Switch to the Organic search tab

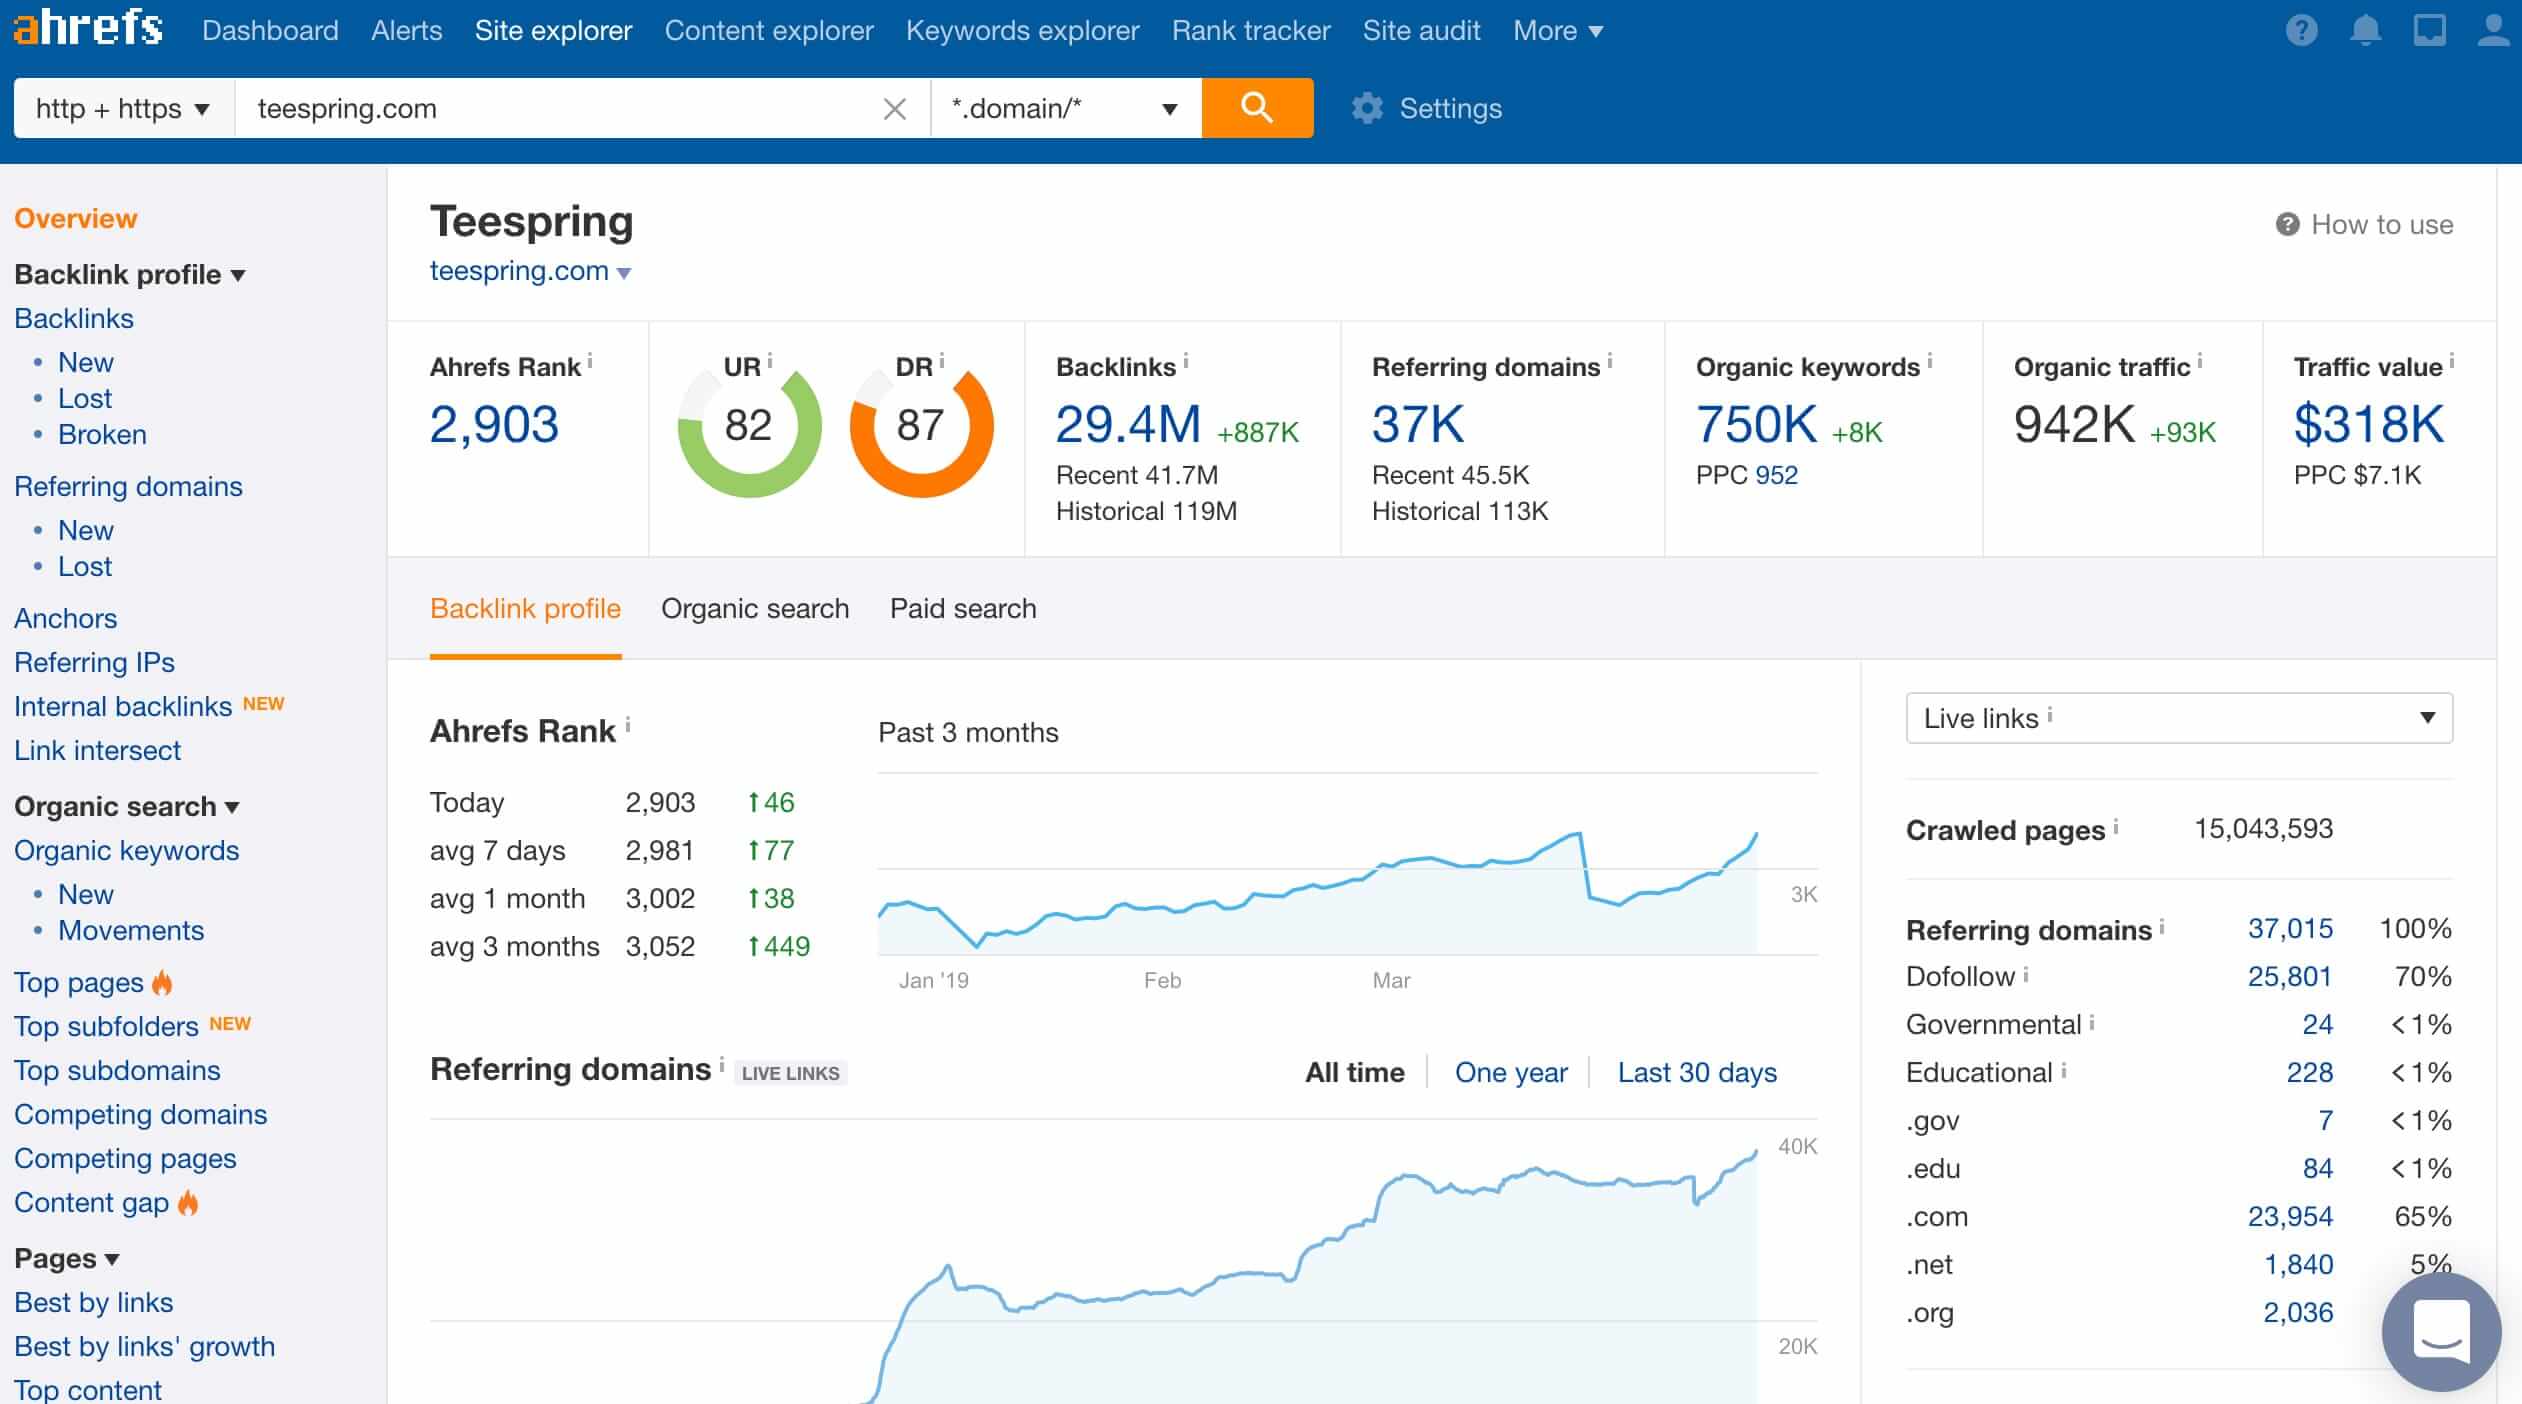755,607
